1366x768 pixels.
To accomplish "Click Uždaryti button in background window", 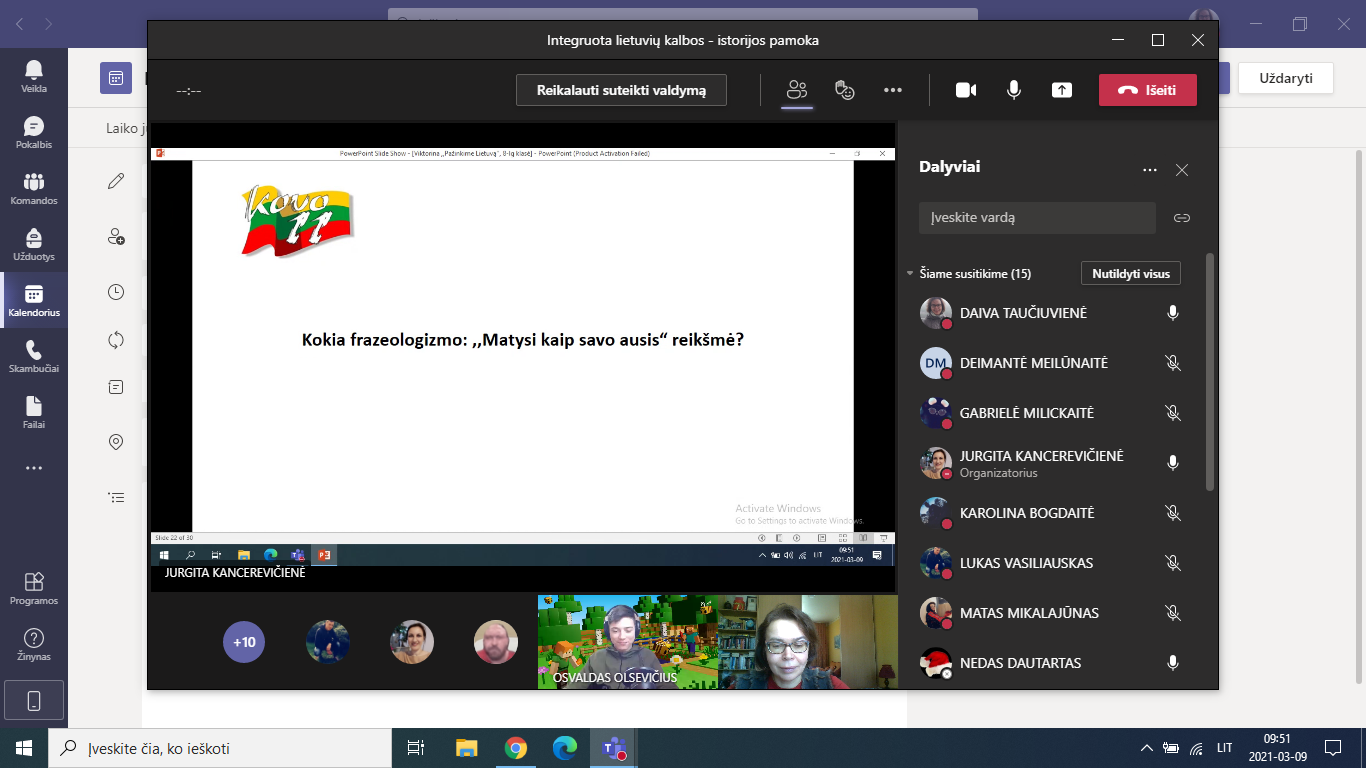I will [1286, 78].
